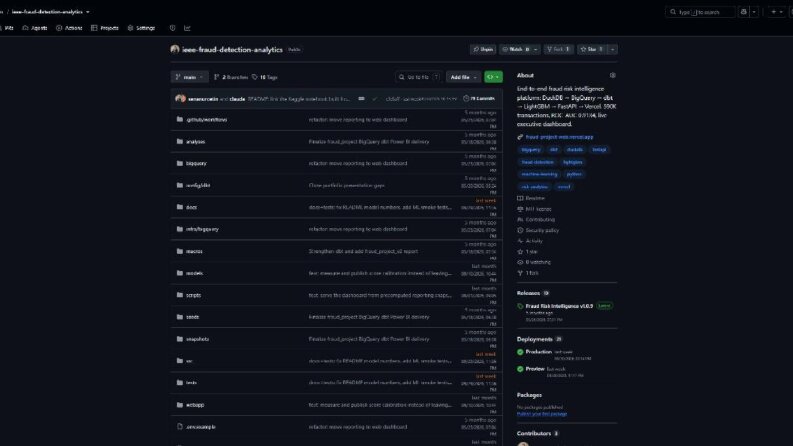Open the Star lists dropdown arrow
This screenshot has width=793, height=446.
coord(612,49)
